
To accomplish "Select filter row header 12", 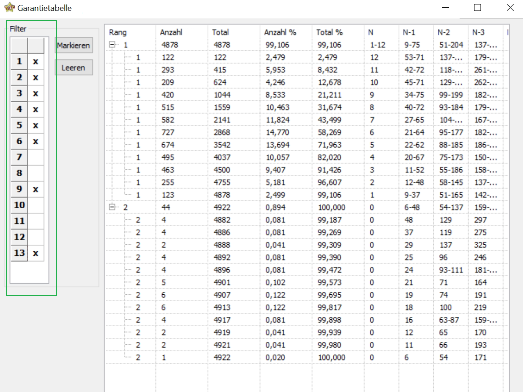I will tap(19, 237).
